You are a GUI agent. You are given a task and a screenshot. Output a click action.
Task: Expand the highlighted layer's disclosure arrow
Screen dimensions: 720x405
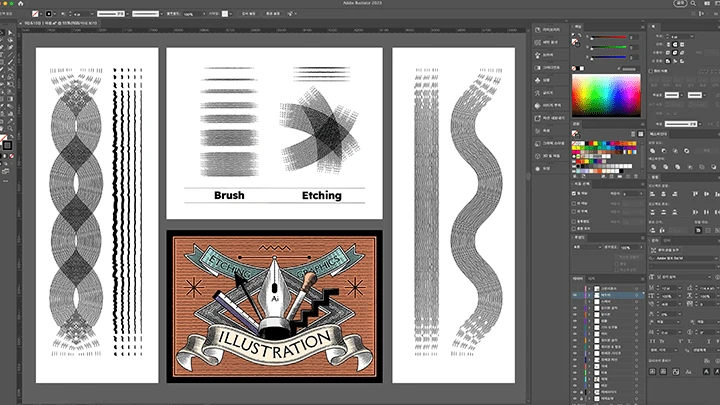590,295
